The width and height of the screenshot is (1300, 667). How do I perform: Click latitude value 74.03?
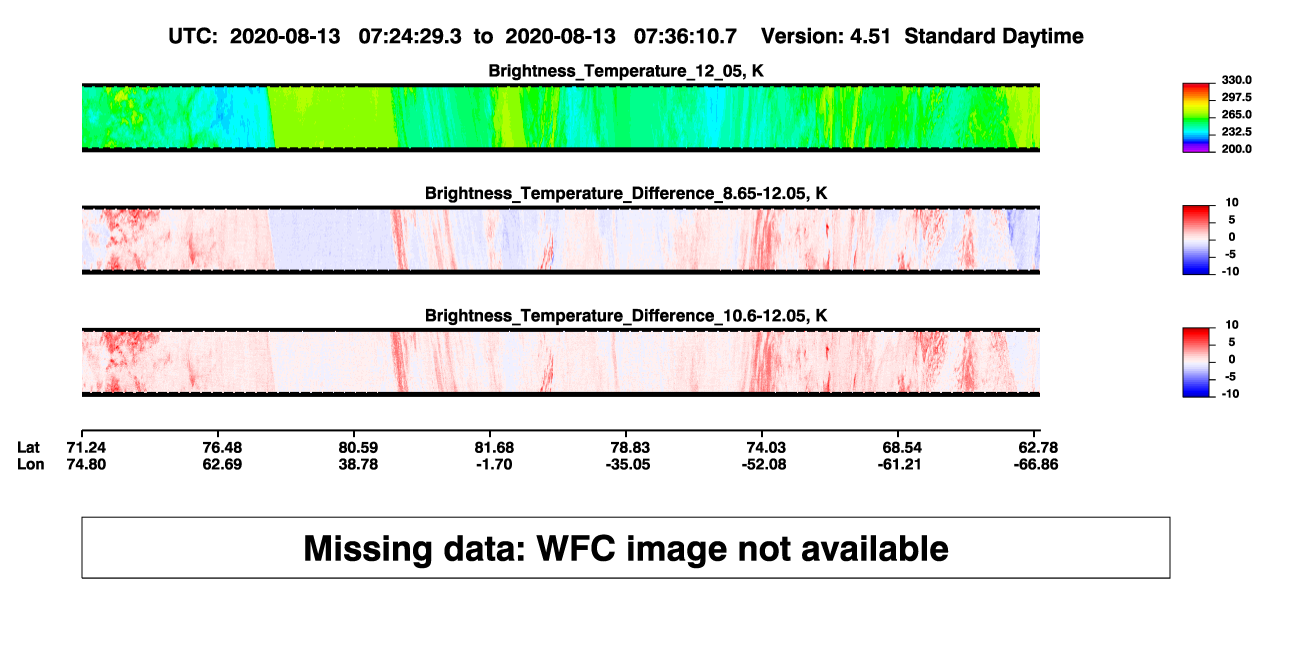coord(766,447)
